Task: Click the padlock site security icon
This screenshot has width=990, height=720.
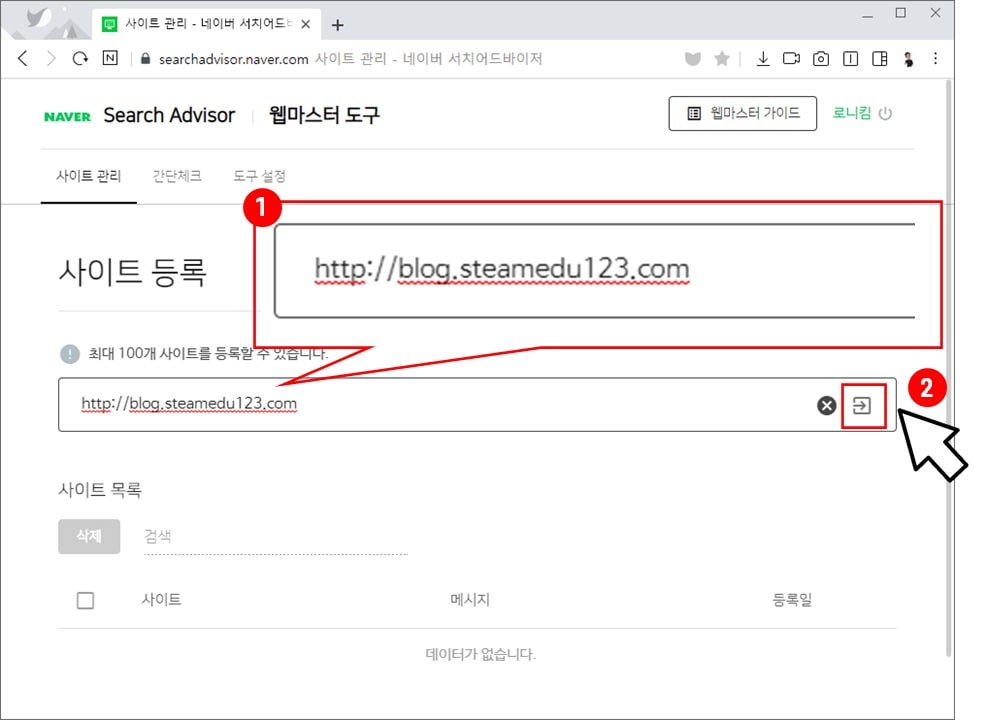Action: [145, 59]
